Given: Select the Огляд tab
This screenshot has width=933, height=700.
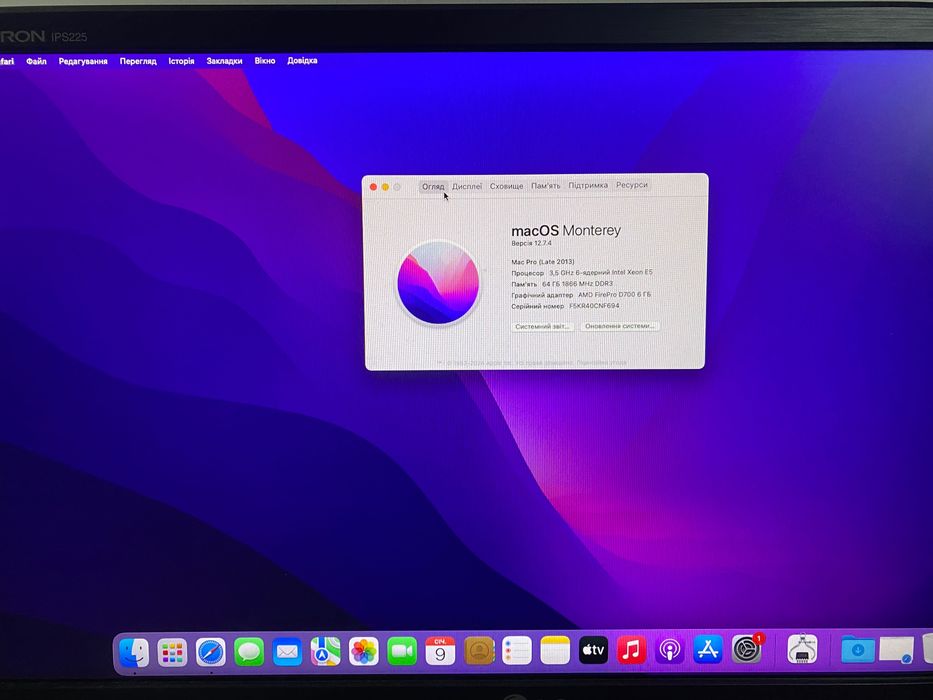Looking at the screenshot, I should [433, 186].
